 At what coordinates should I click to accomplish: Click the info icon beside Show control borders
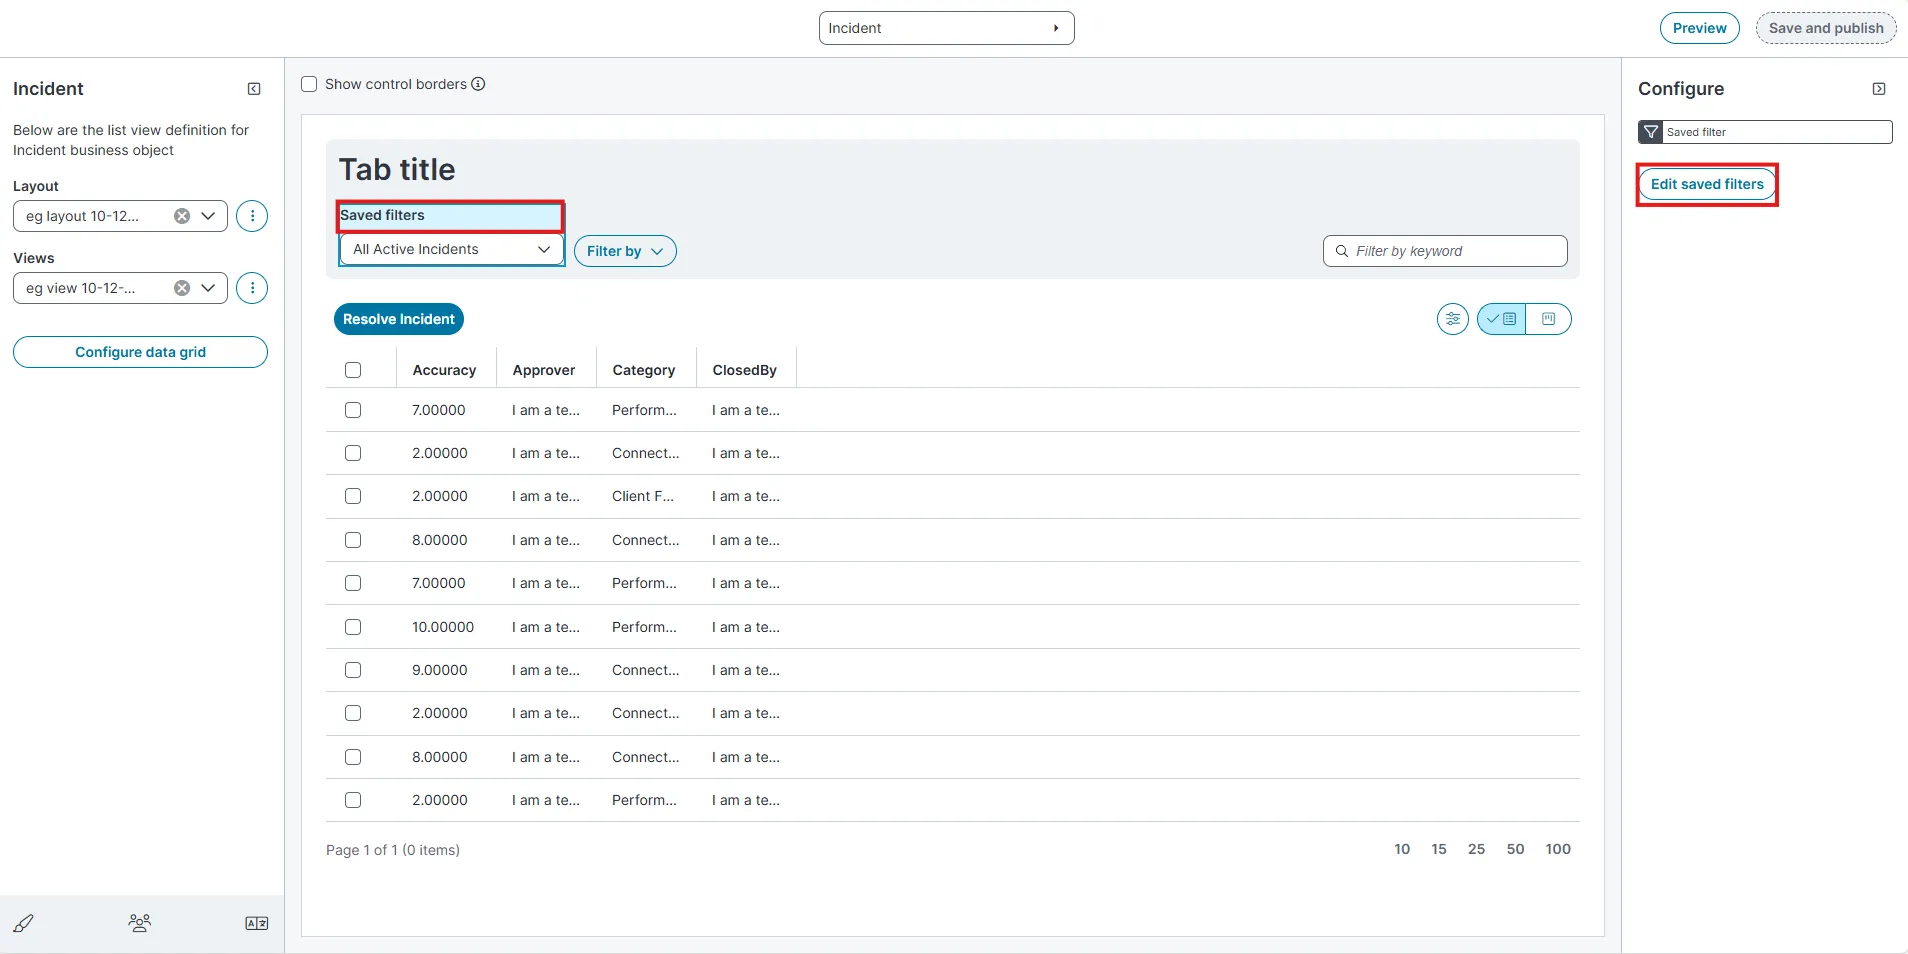click(478, 84)
